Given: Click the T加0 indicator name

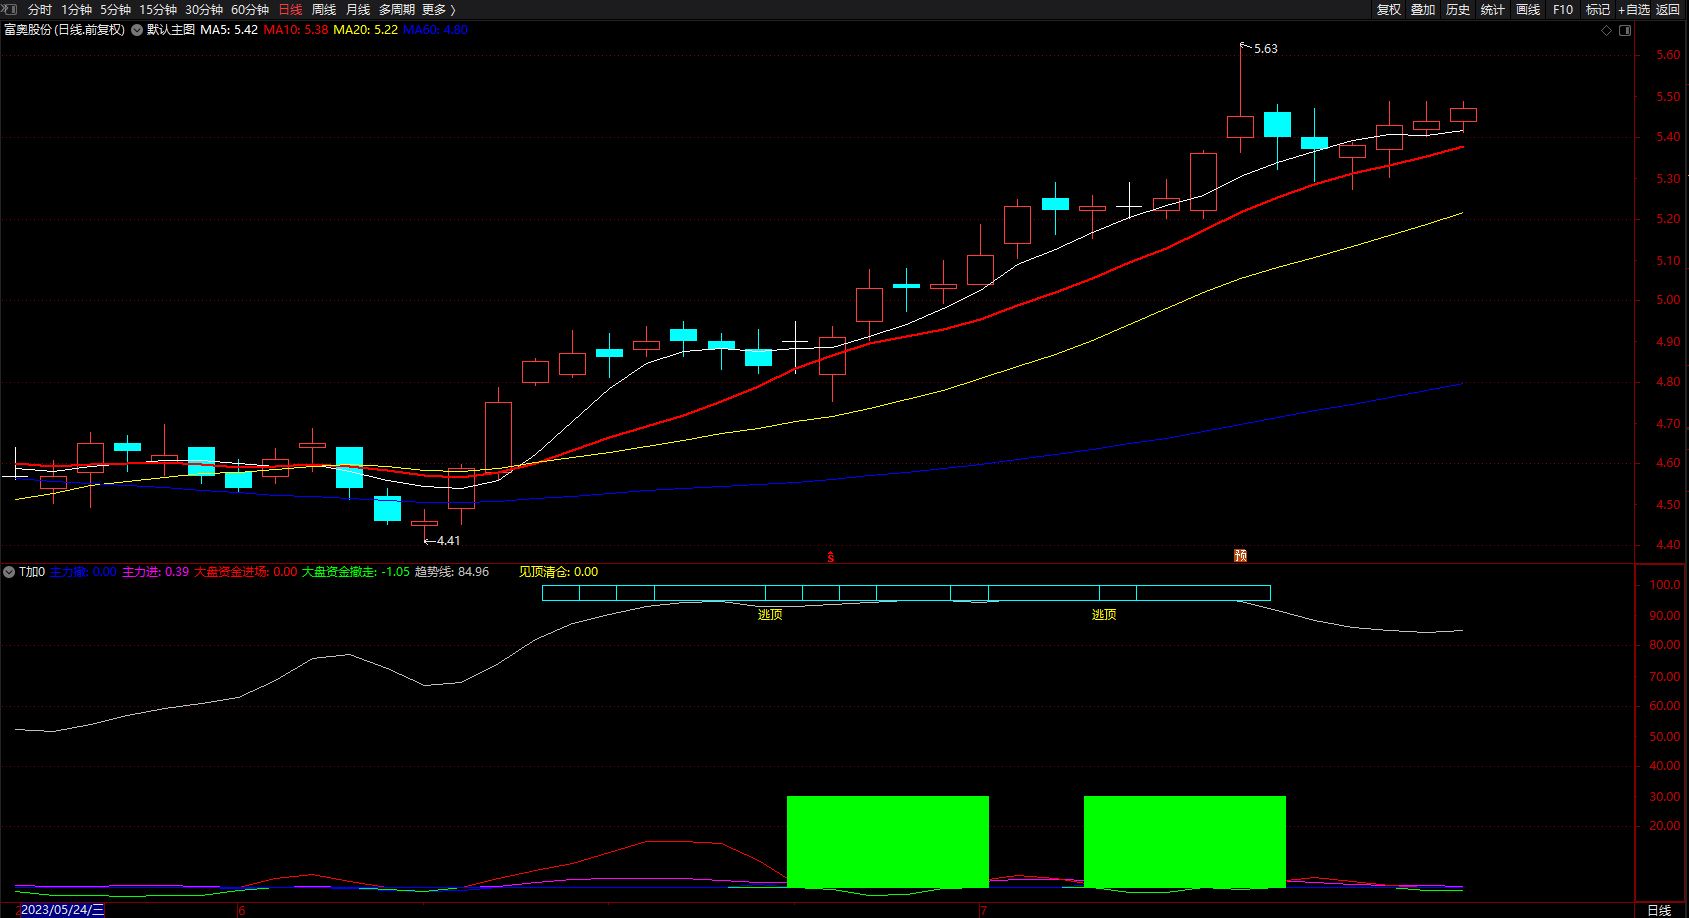Looking at the screenshot, I should pos(32,572).
